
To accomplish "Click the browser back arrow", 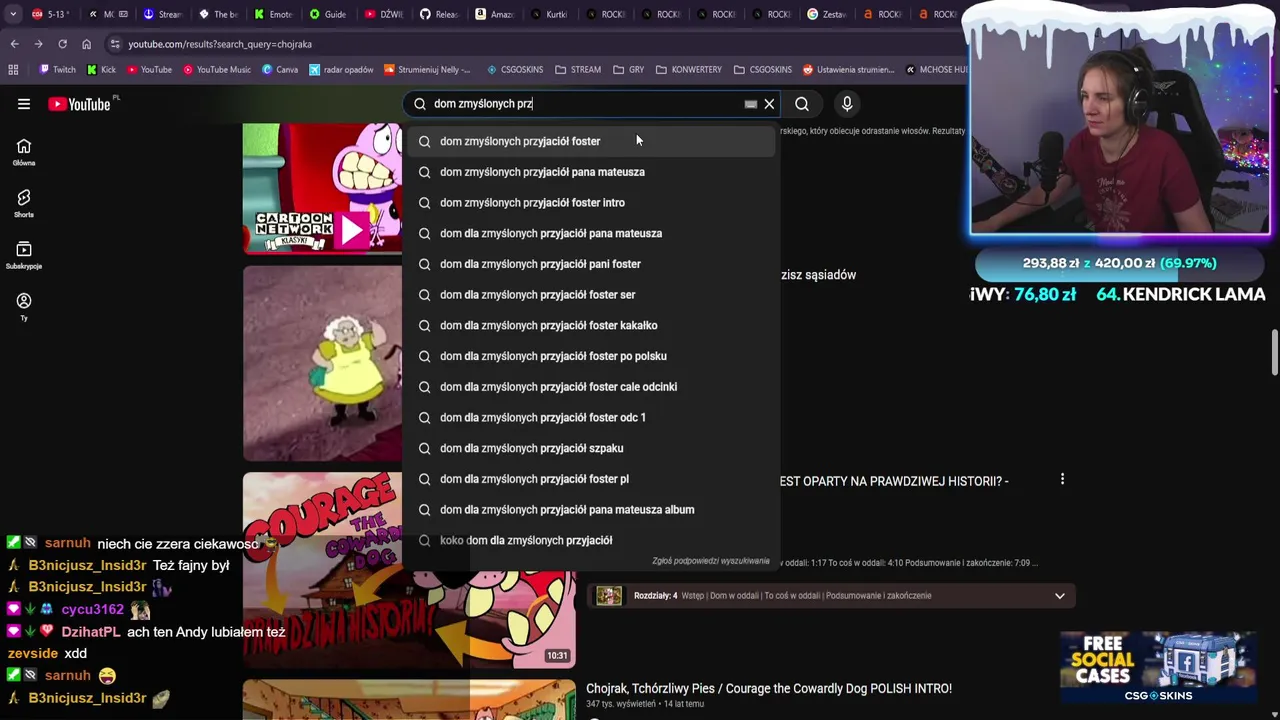I will 14,44.
